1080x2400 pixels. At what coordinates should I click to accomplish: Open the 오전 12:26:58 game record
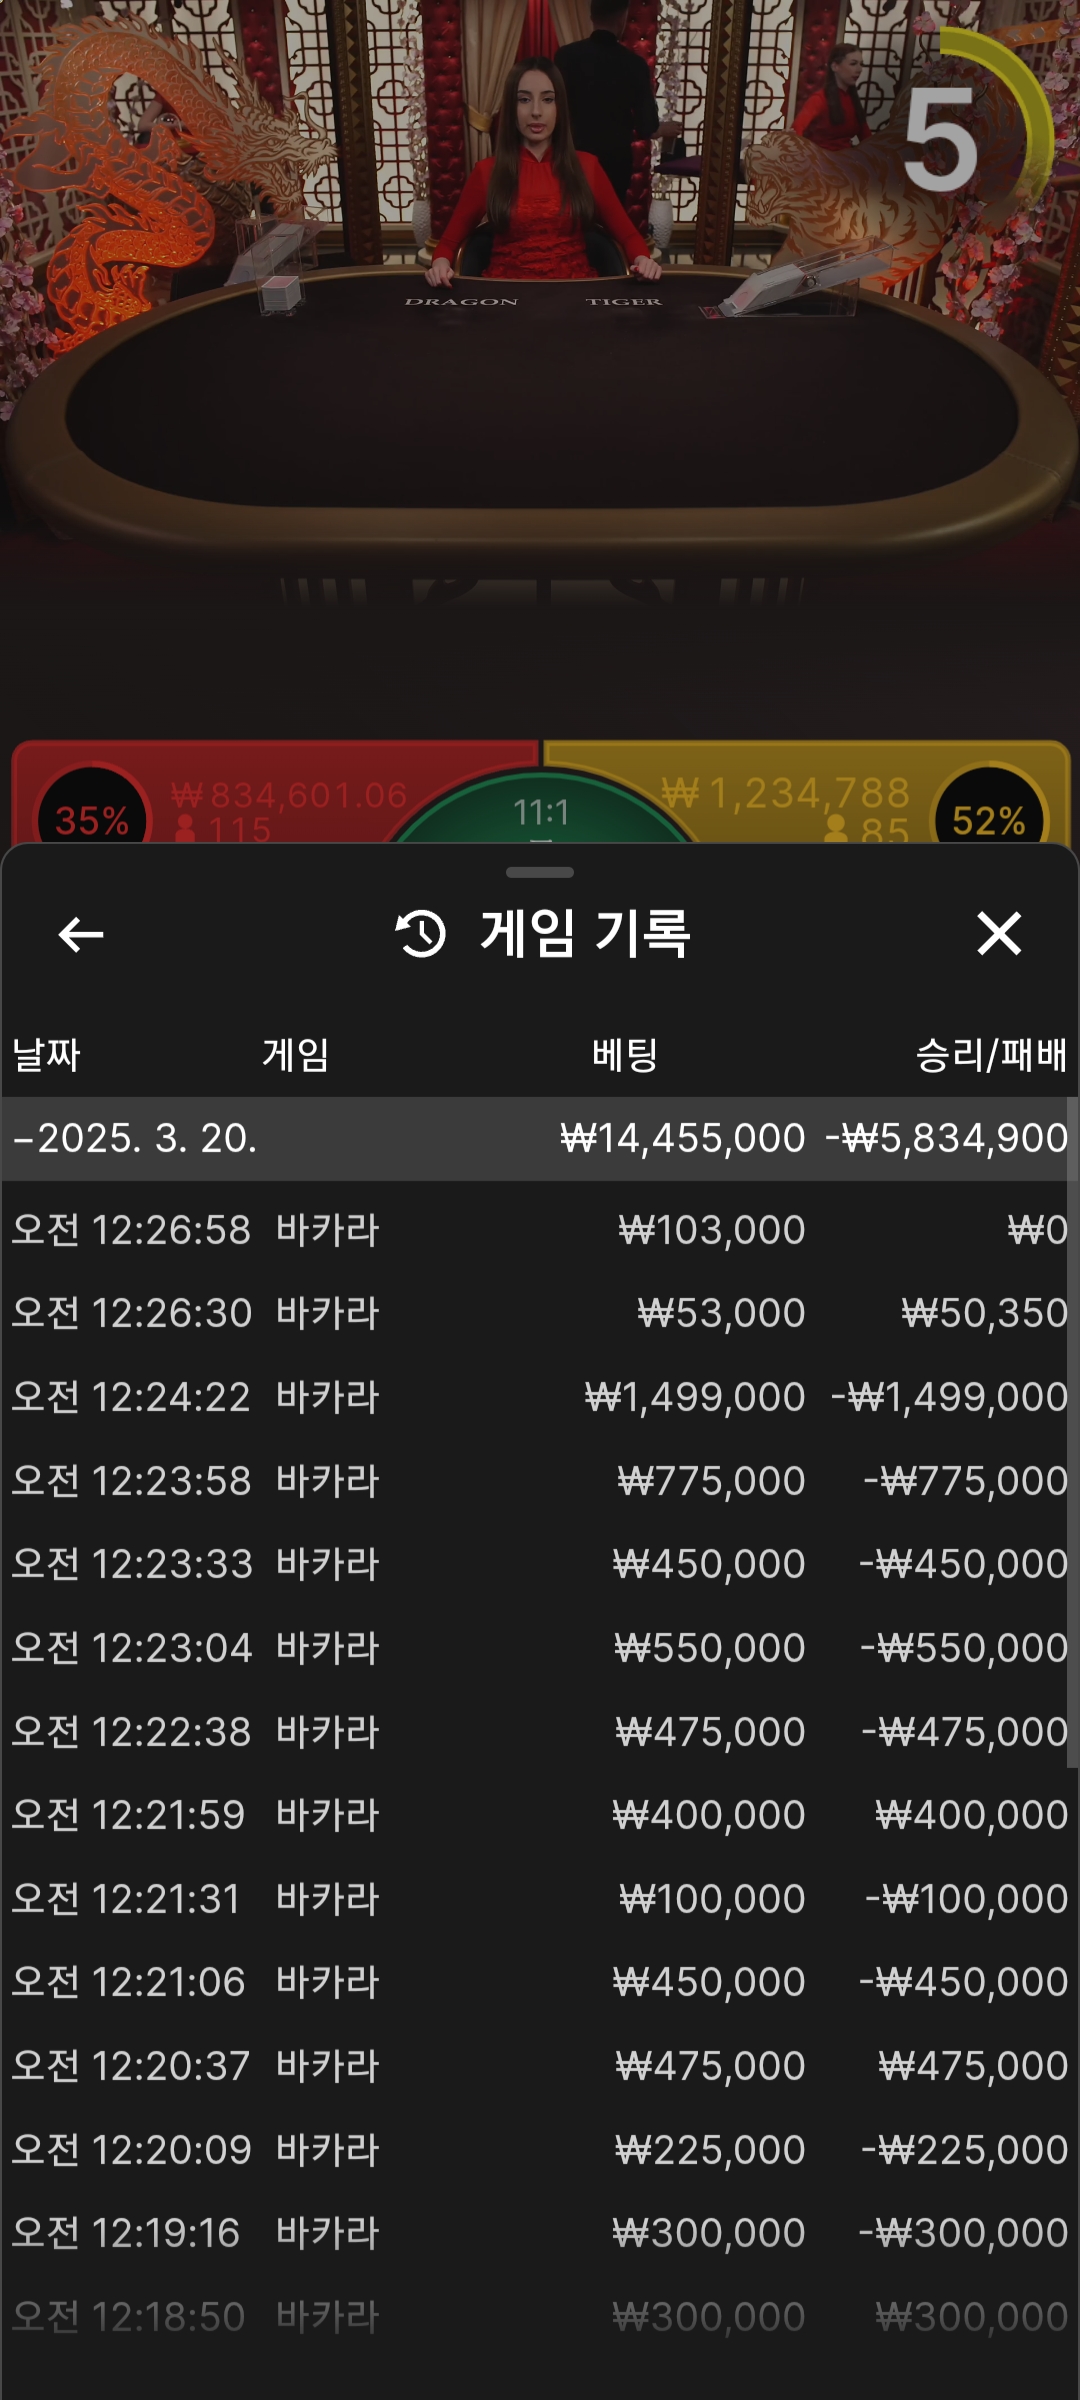point(540,1230)
